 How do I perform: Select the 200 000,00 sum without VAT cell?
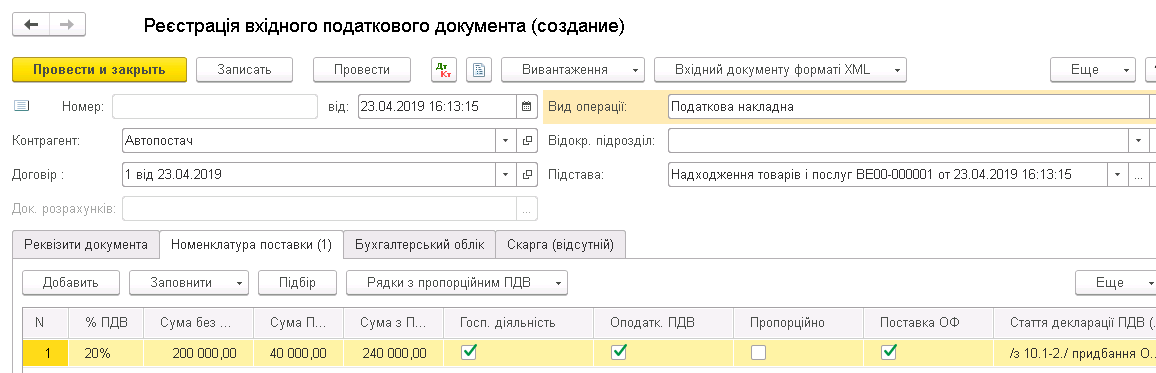pyautogui.click(x=199, y=353)
